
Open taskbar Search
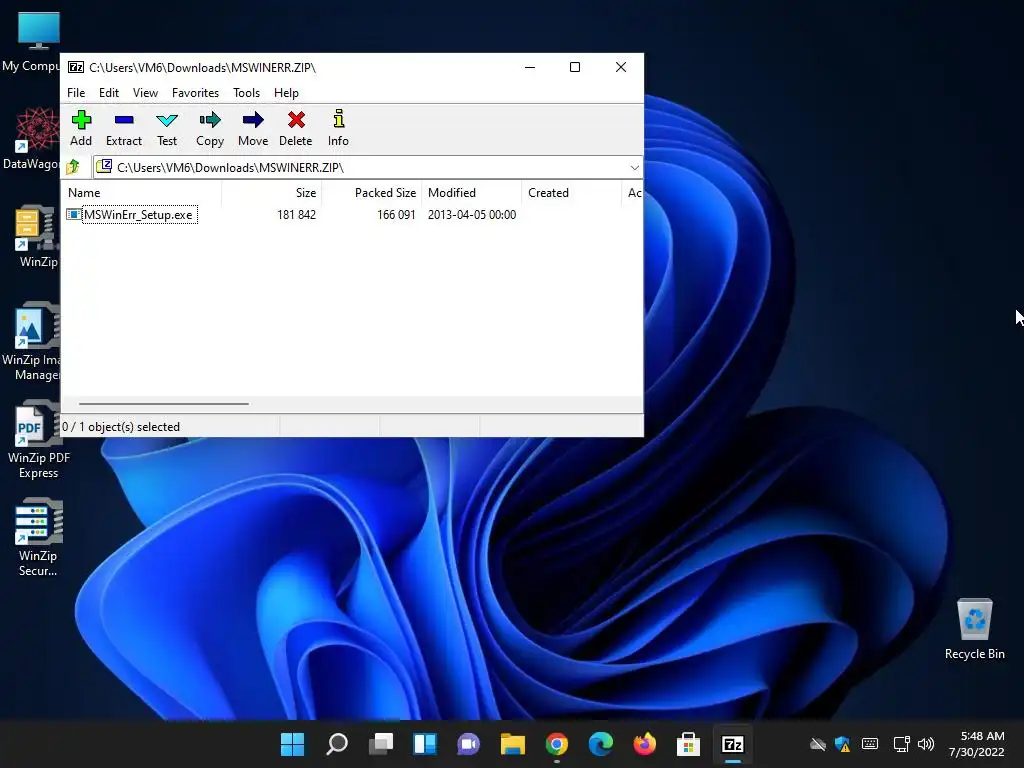(337, 744)
